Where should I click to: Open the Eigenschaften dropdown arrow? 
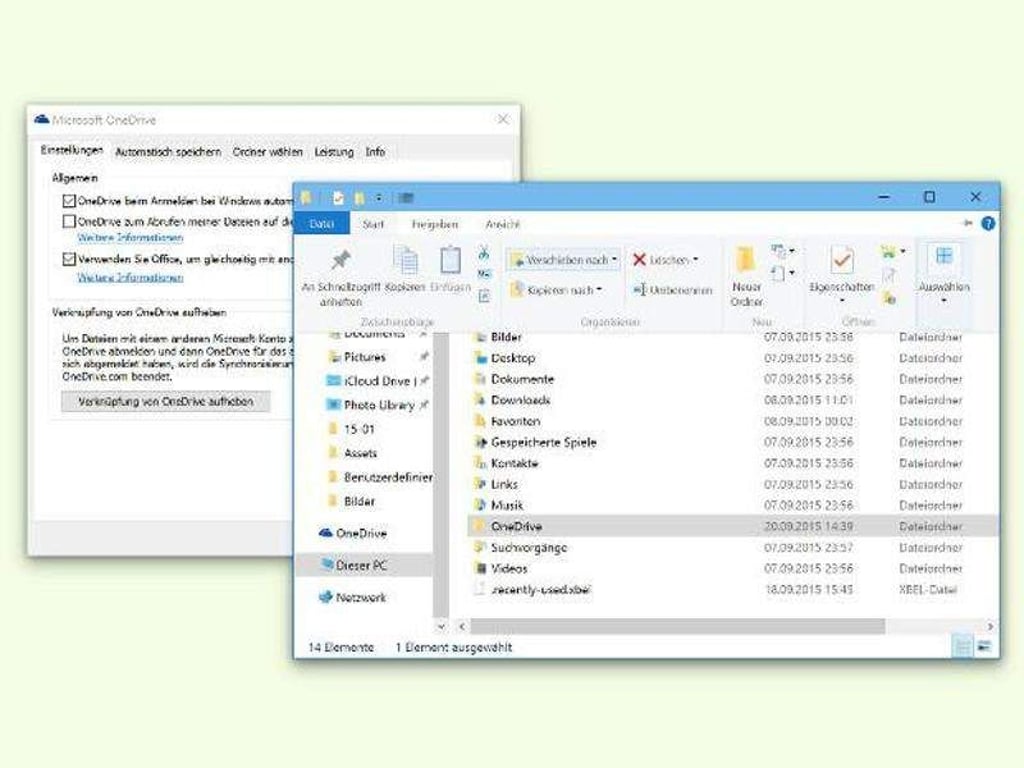(842, 301)
